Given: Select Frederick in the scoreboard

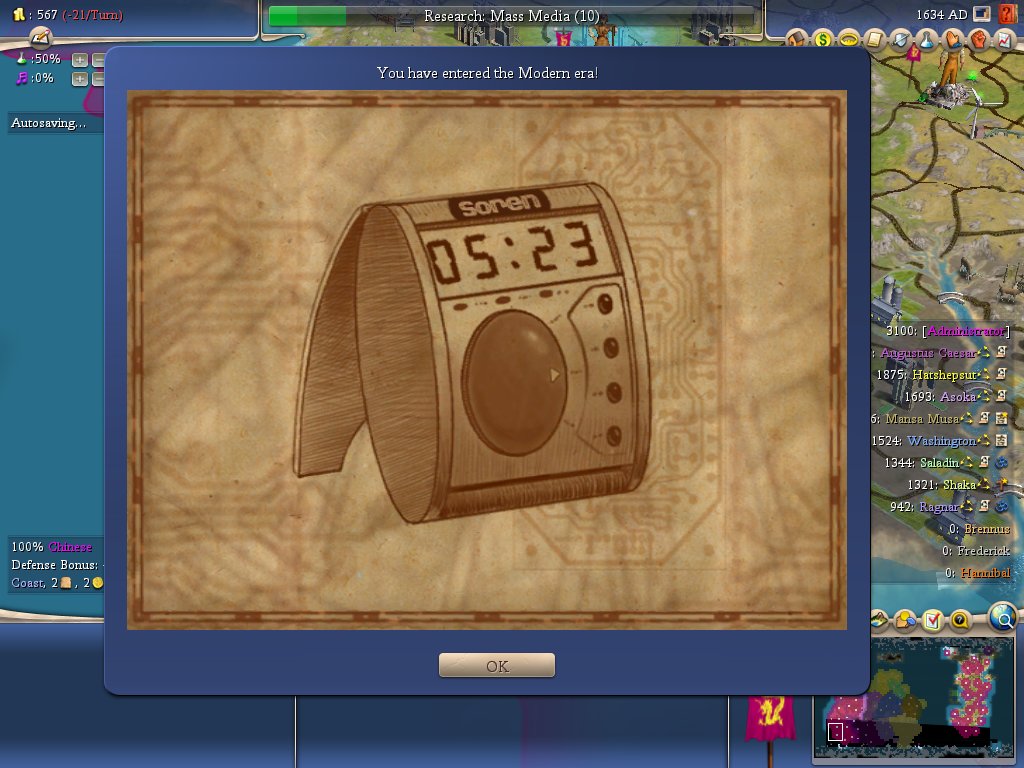Looking at the screenshot, I should (984, 551).
